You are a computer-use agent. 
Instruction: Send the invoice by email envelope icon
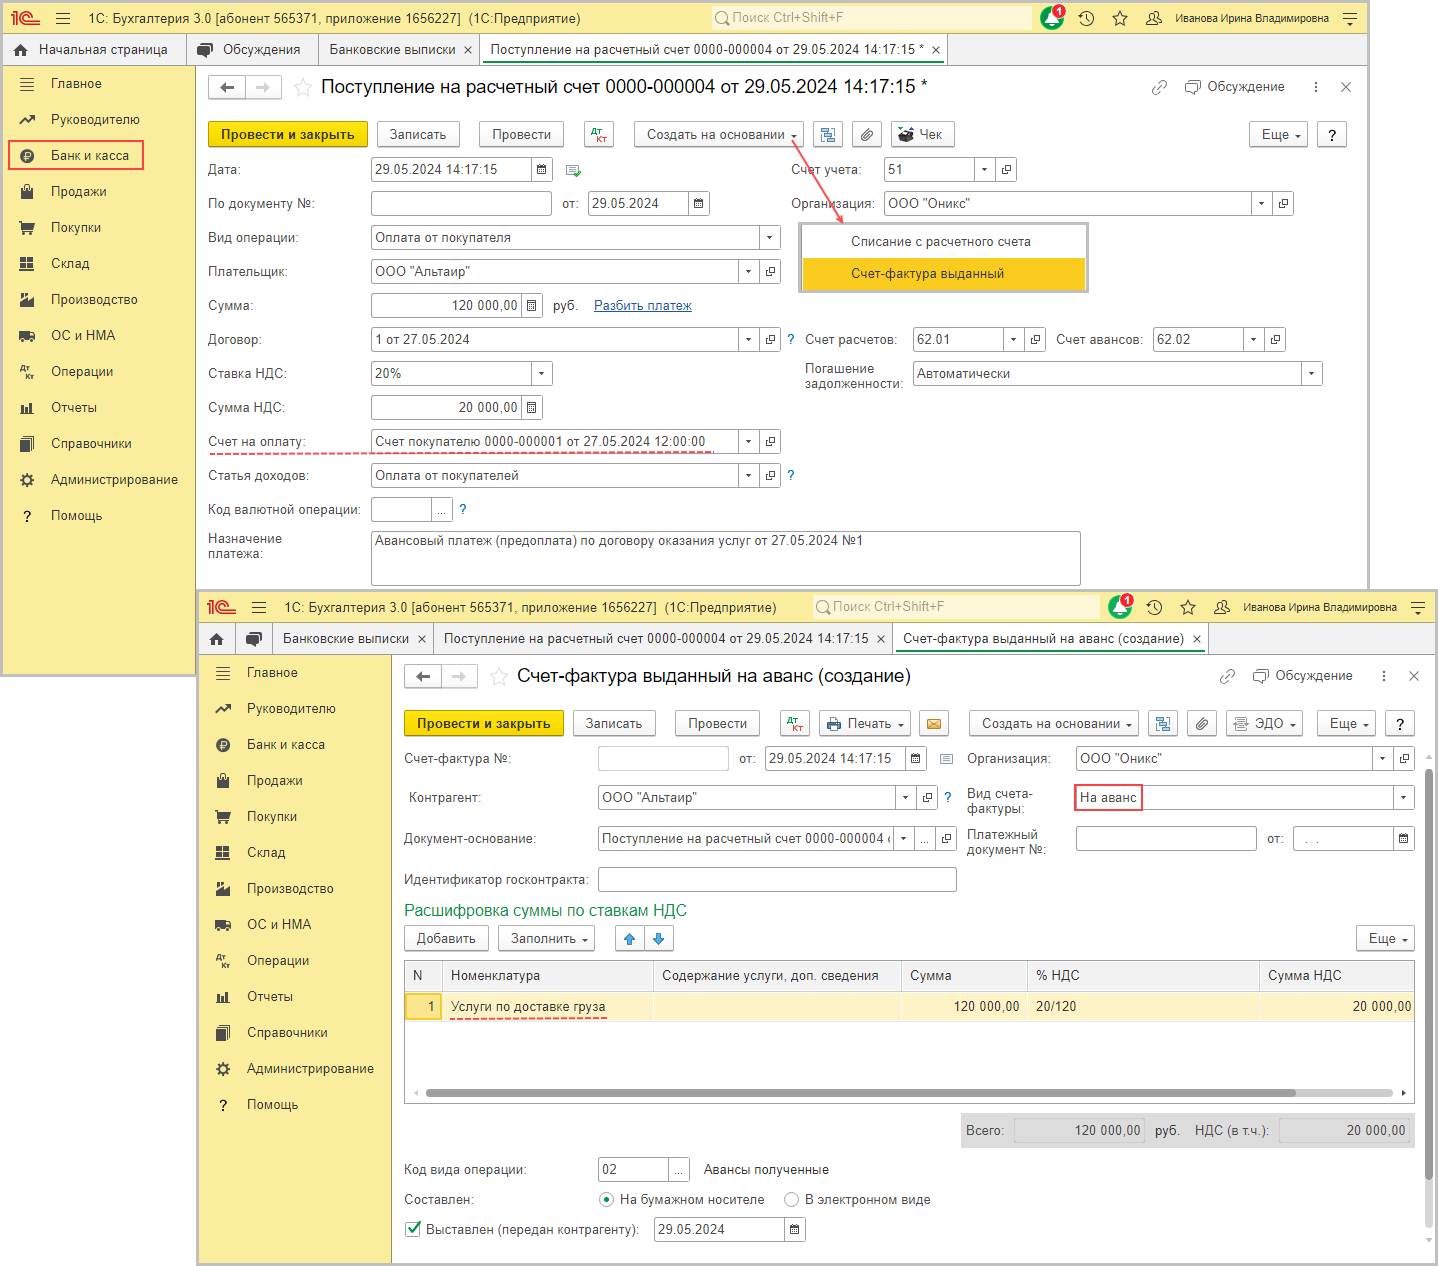(934, 723)
